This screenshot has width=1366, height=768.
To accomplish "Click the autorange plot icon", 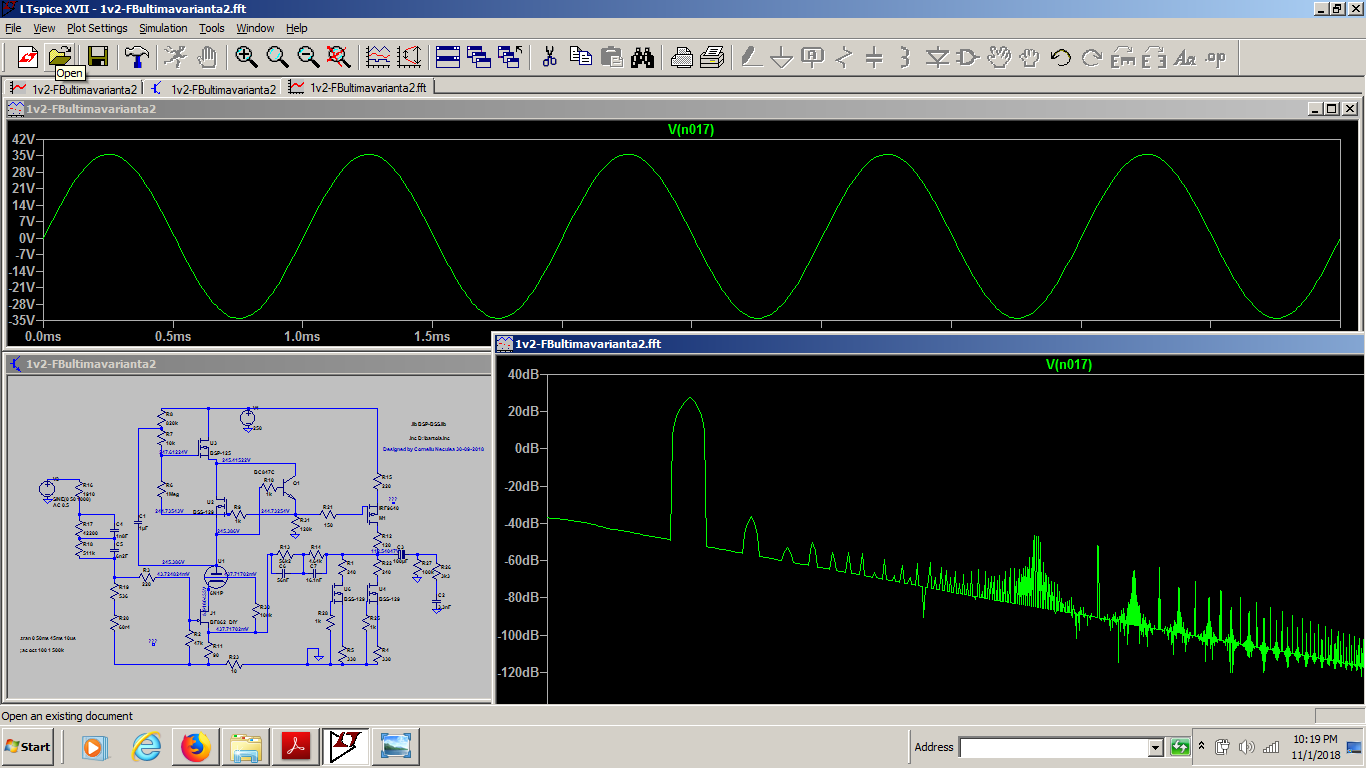I will click(x=410, y=56).
